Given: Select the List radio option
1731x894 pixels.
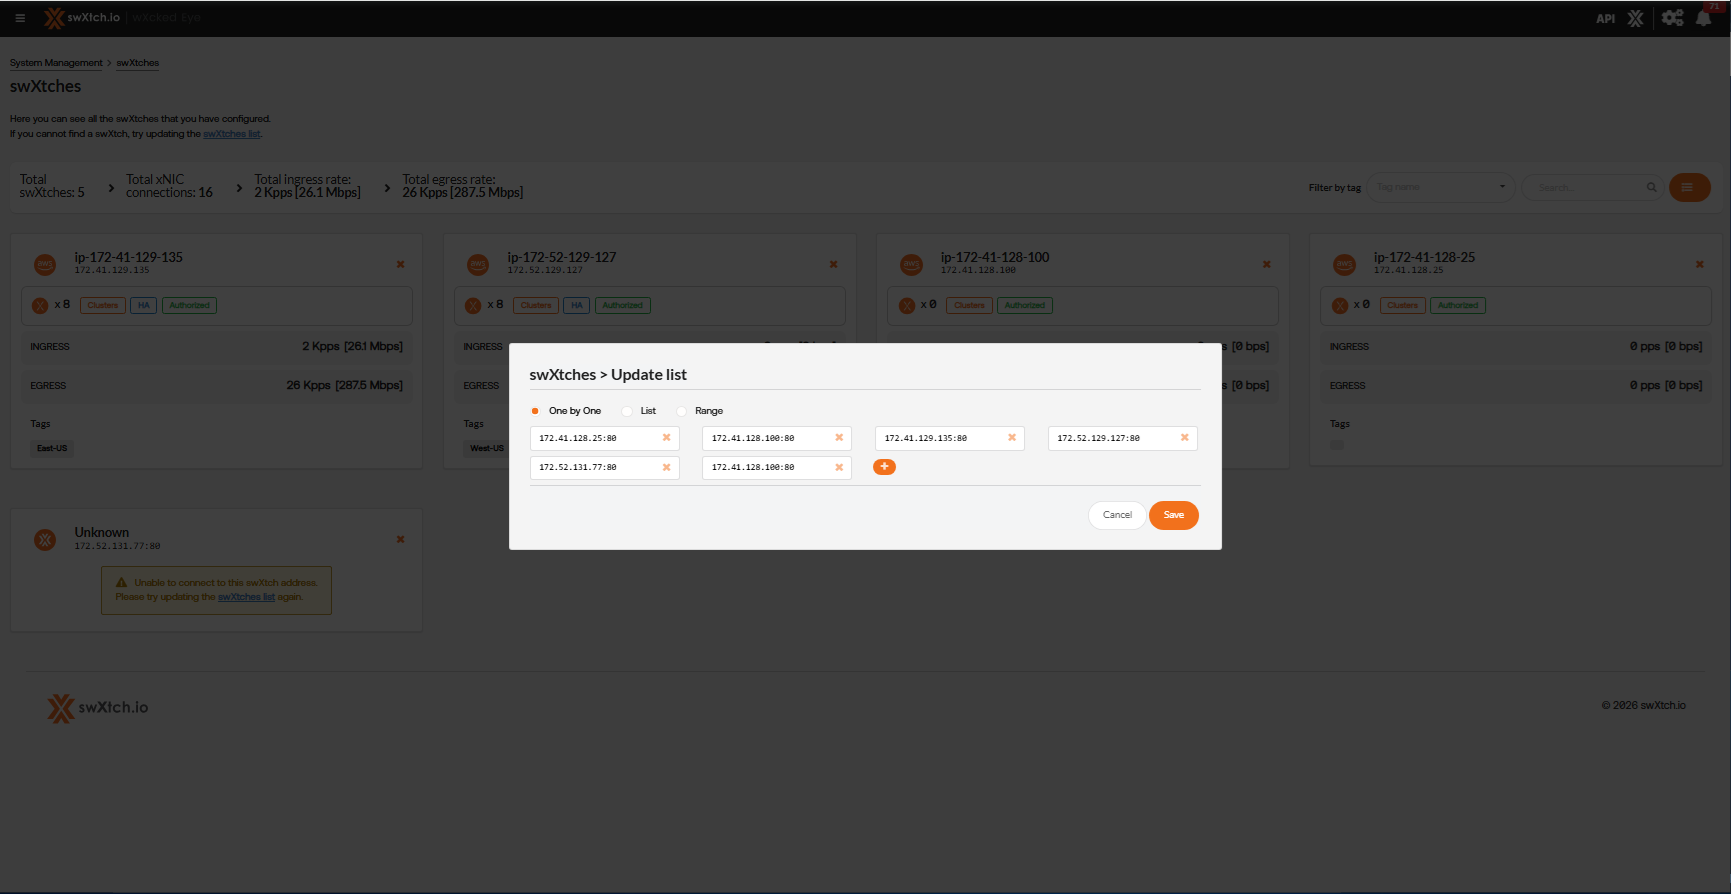Looking at the screenshot, I should click(627, 411).
